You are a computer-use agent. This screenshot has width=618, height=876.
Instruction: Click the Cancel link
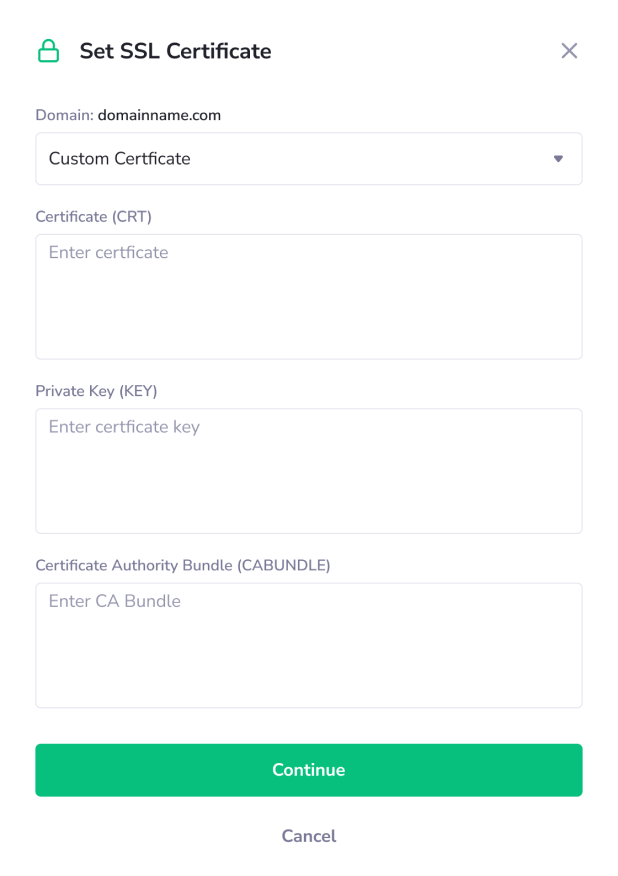308,836
